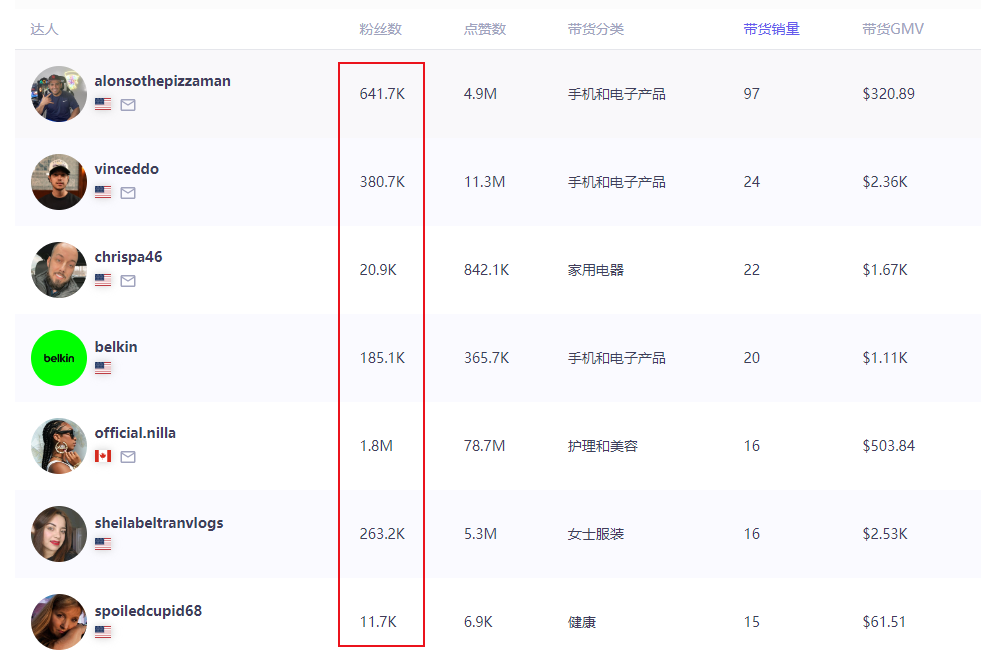Click the US flag icon under belkin

[x=103, y=368]
